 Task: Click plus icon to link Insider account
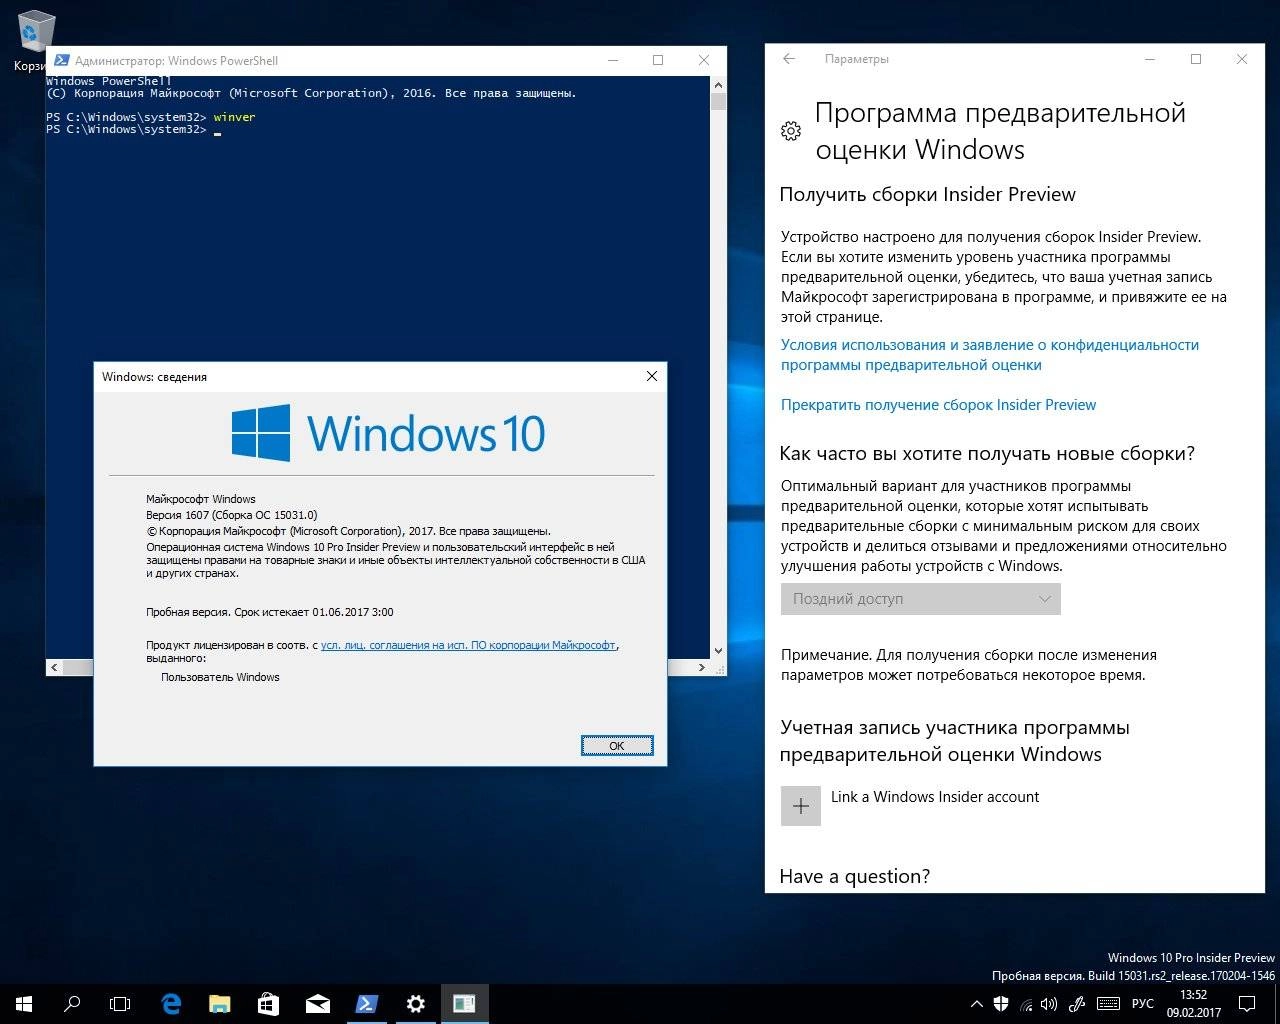tap(801, 806)
